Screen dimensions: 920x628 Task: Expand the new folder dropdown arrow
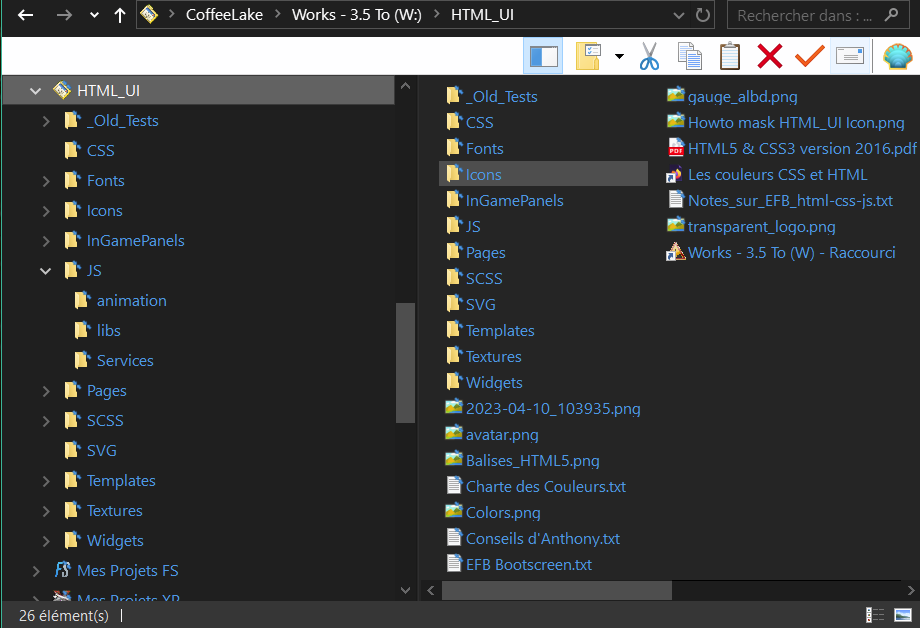[x=617, y=56]
